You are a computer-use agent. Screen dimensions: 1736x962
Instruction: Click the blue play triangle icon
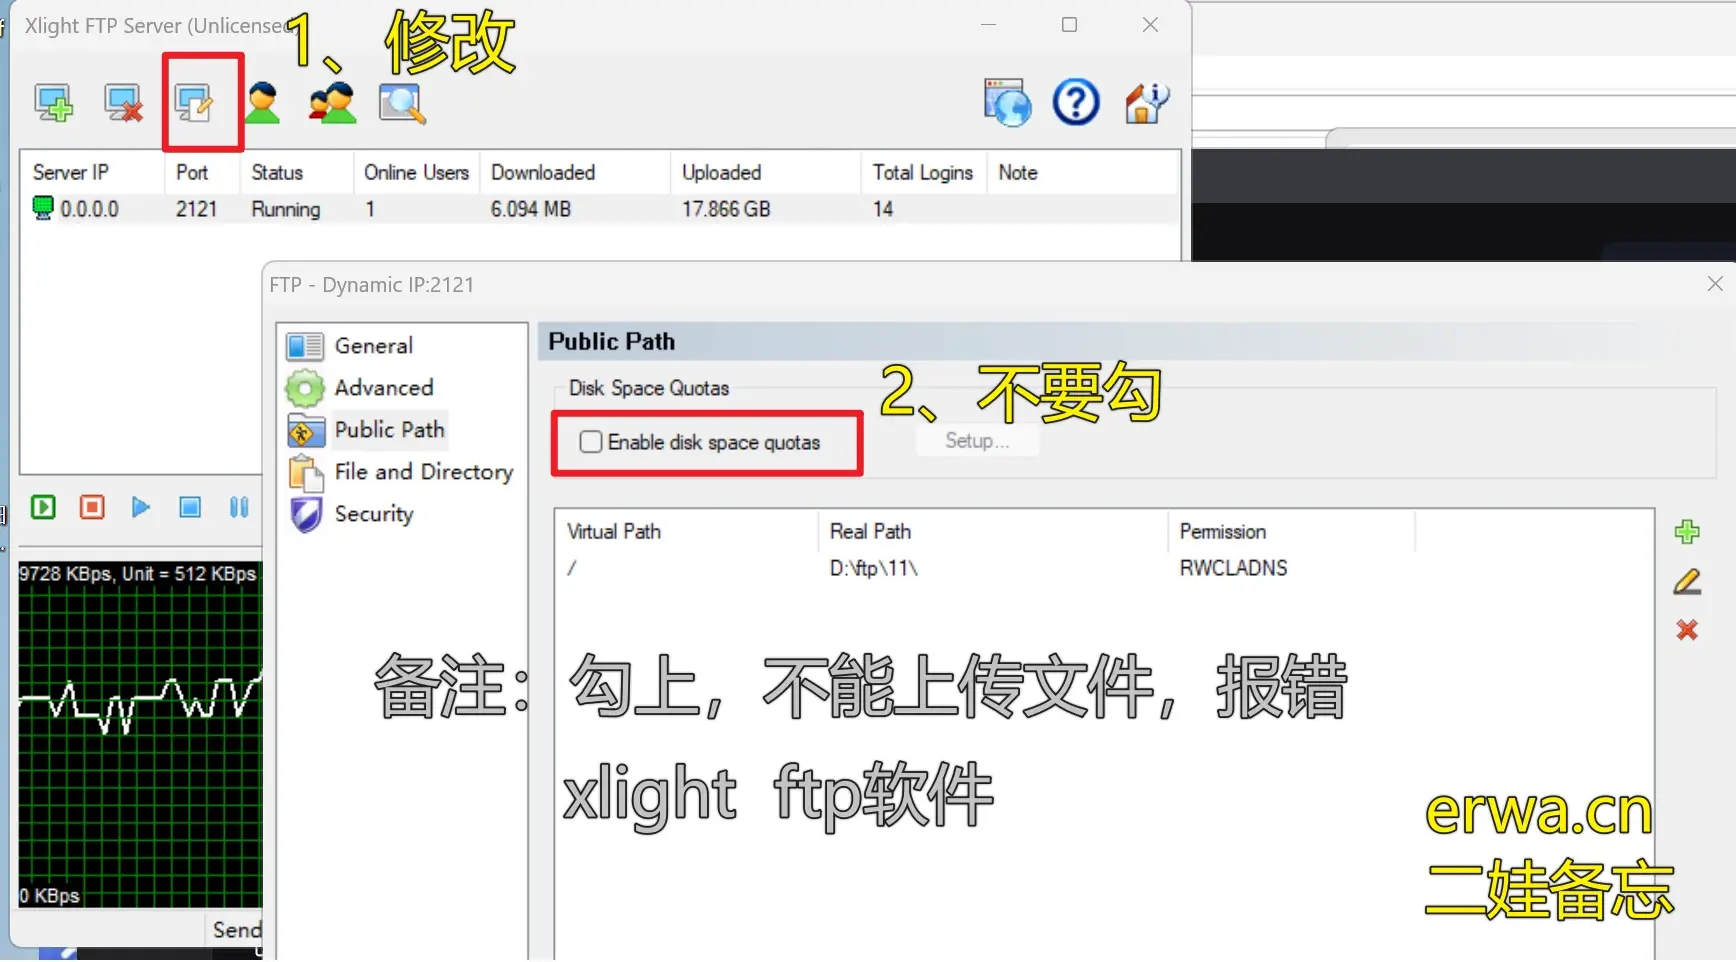point(141,507)
